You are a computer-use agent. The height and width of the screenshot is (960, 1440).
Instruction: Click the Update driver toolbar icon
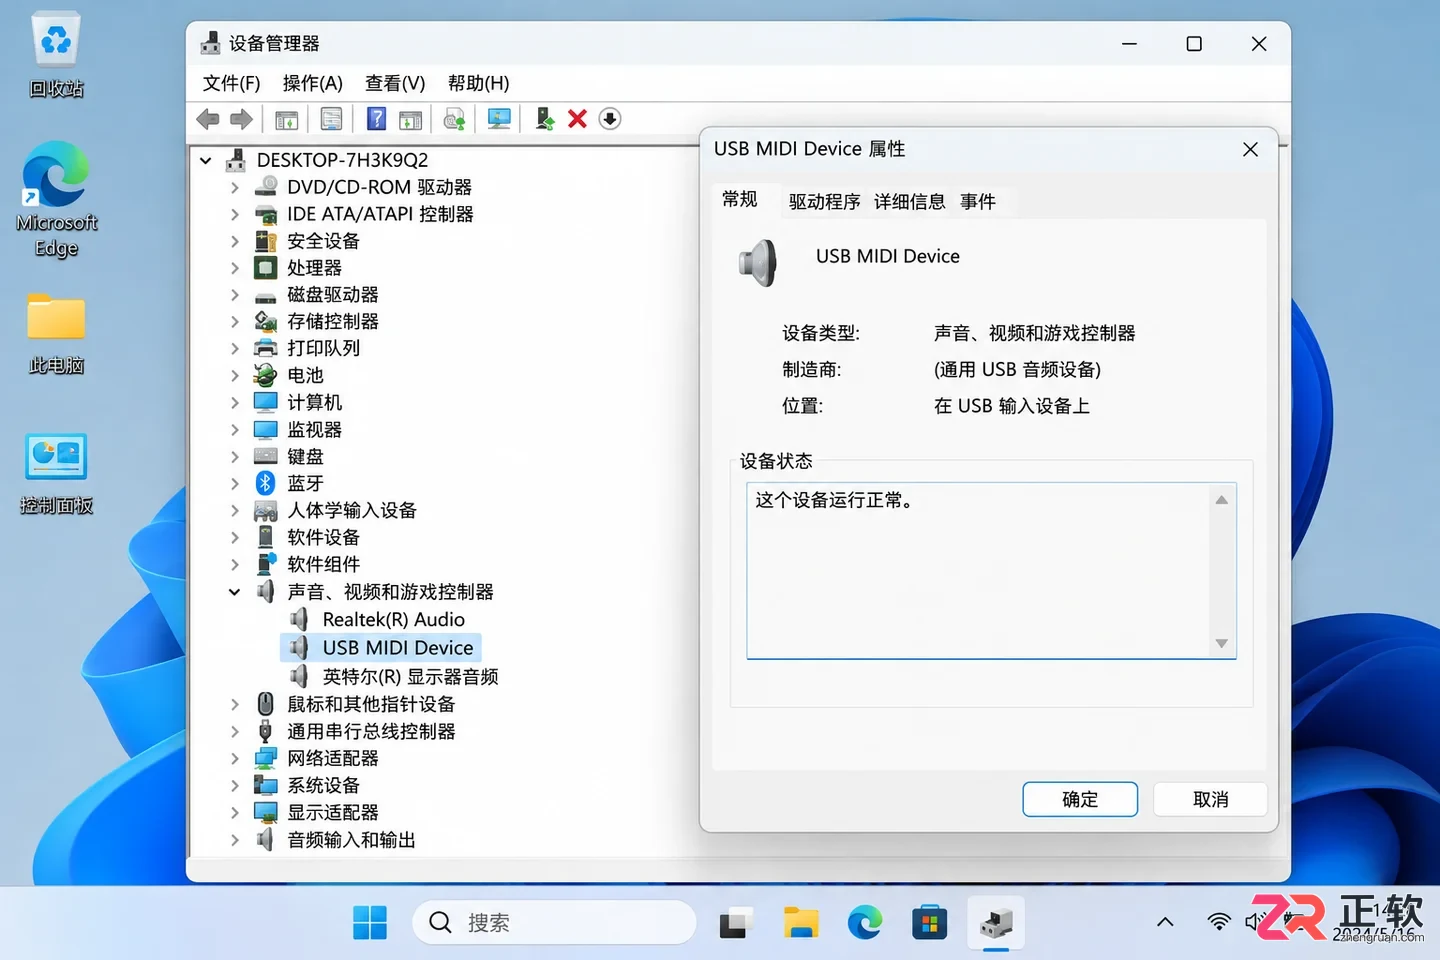pyautogui.click(x=544, y=119)
